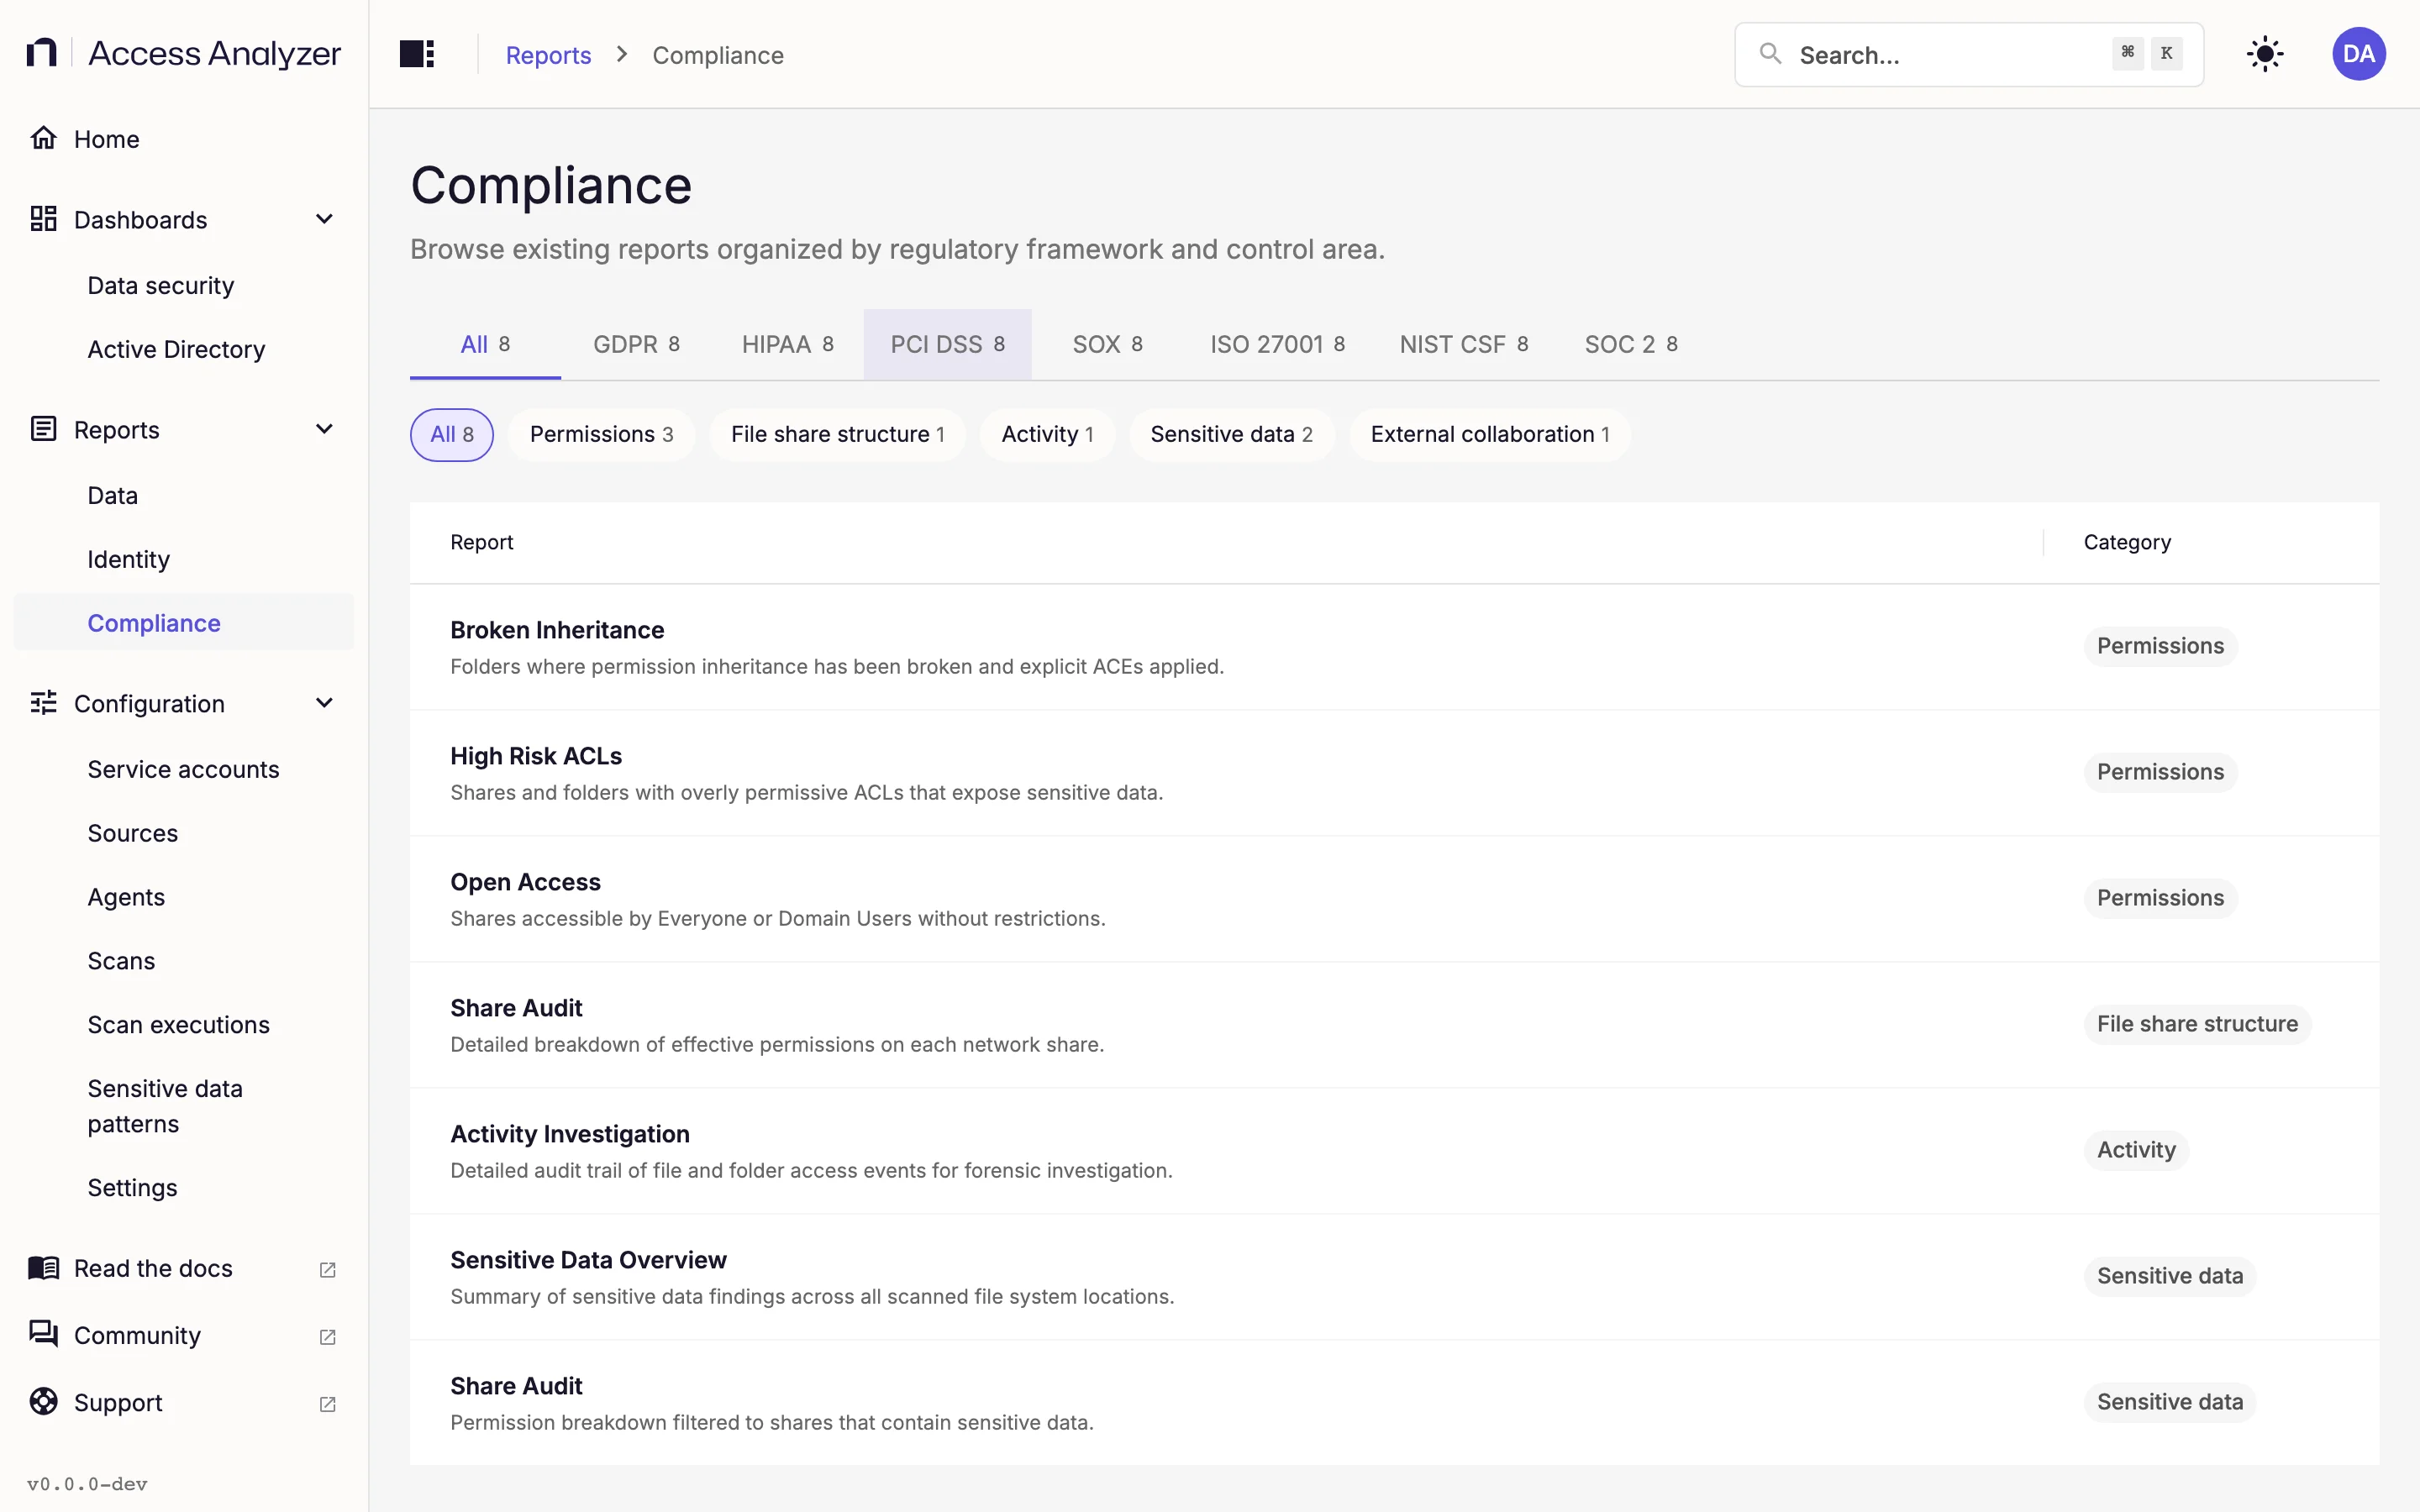The height and width of the screenshot is (1512, 2420).
Task: Switch to the HIPAA tab
Action: click(787, 344)
